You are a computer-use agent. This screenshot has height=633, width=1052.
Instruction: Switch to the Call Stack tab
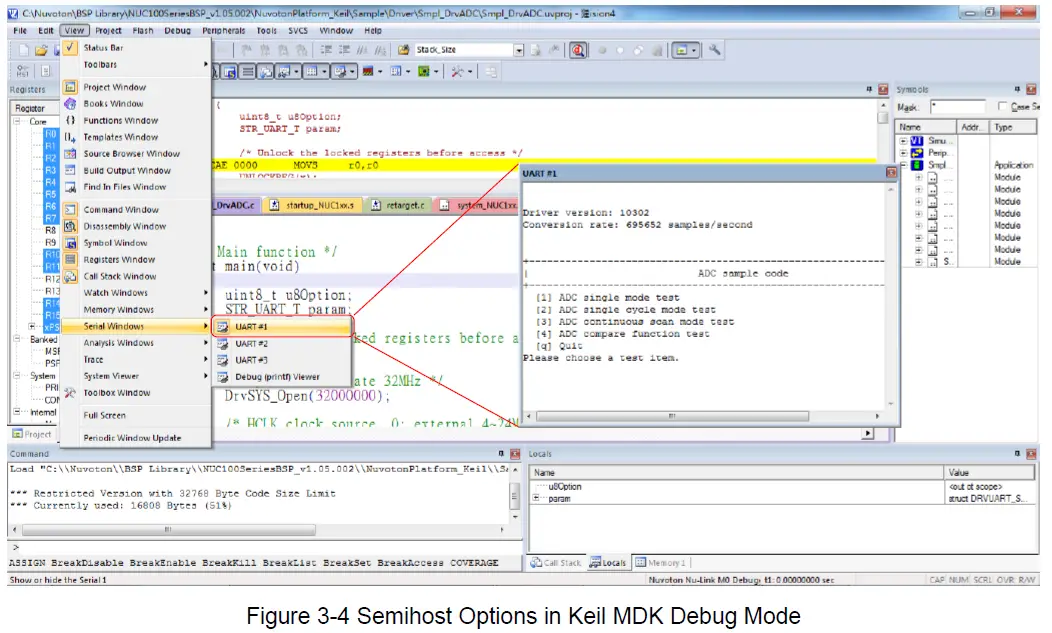coord(556,563)
